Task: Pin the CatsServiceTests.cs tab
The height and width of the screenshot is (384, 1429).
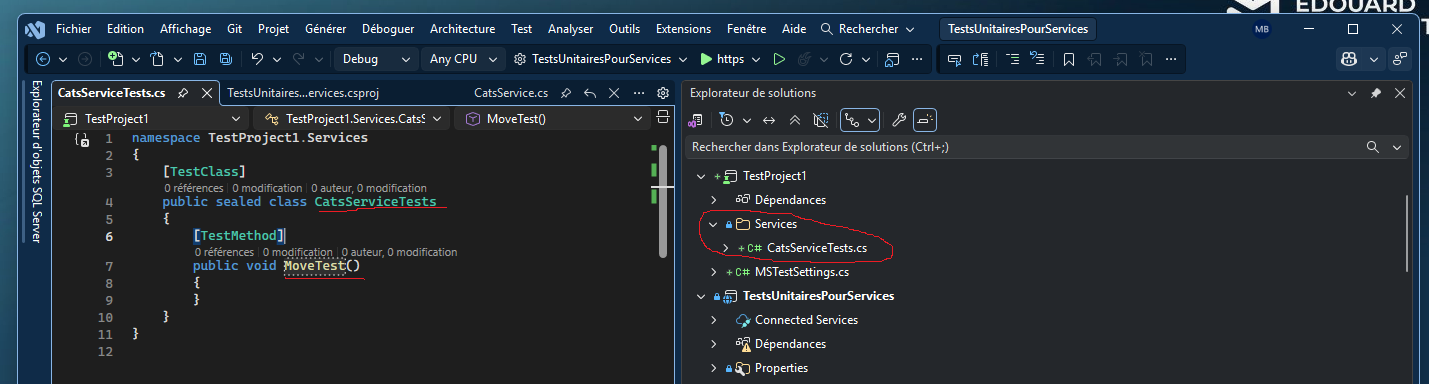Action: pyautogui.click(x=183, y=93)
